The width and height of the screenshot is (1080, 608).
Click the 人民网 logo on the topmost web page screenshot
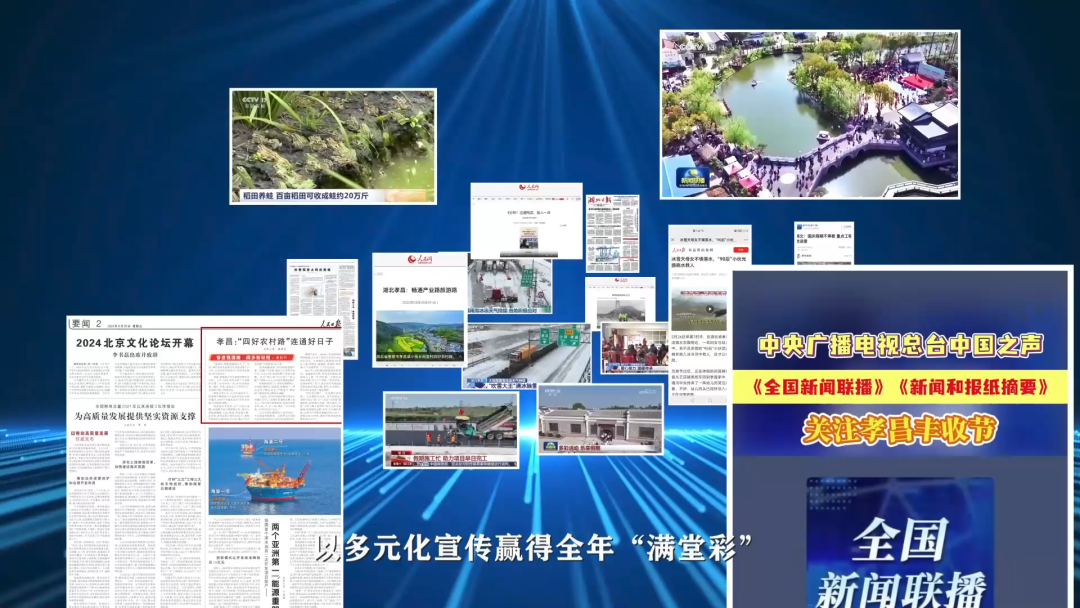(x=527, y=187)
